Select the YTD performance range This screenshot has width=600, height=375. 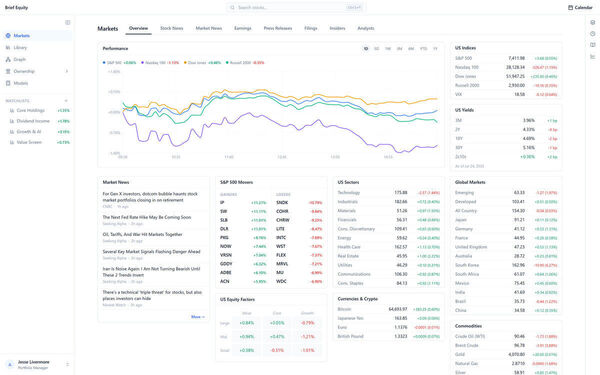click(423, 49)
